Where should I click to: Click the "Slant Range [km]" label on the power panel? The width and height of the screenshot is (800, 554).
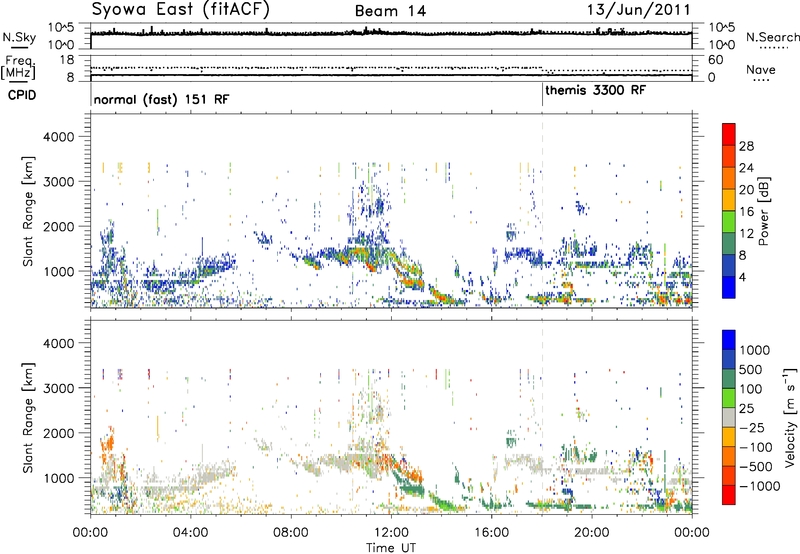point(28,211)
